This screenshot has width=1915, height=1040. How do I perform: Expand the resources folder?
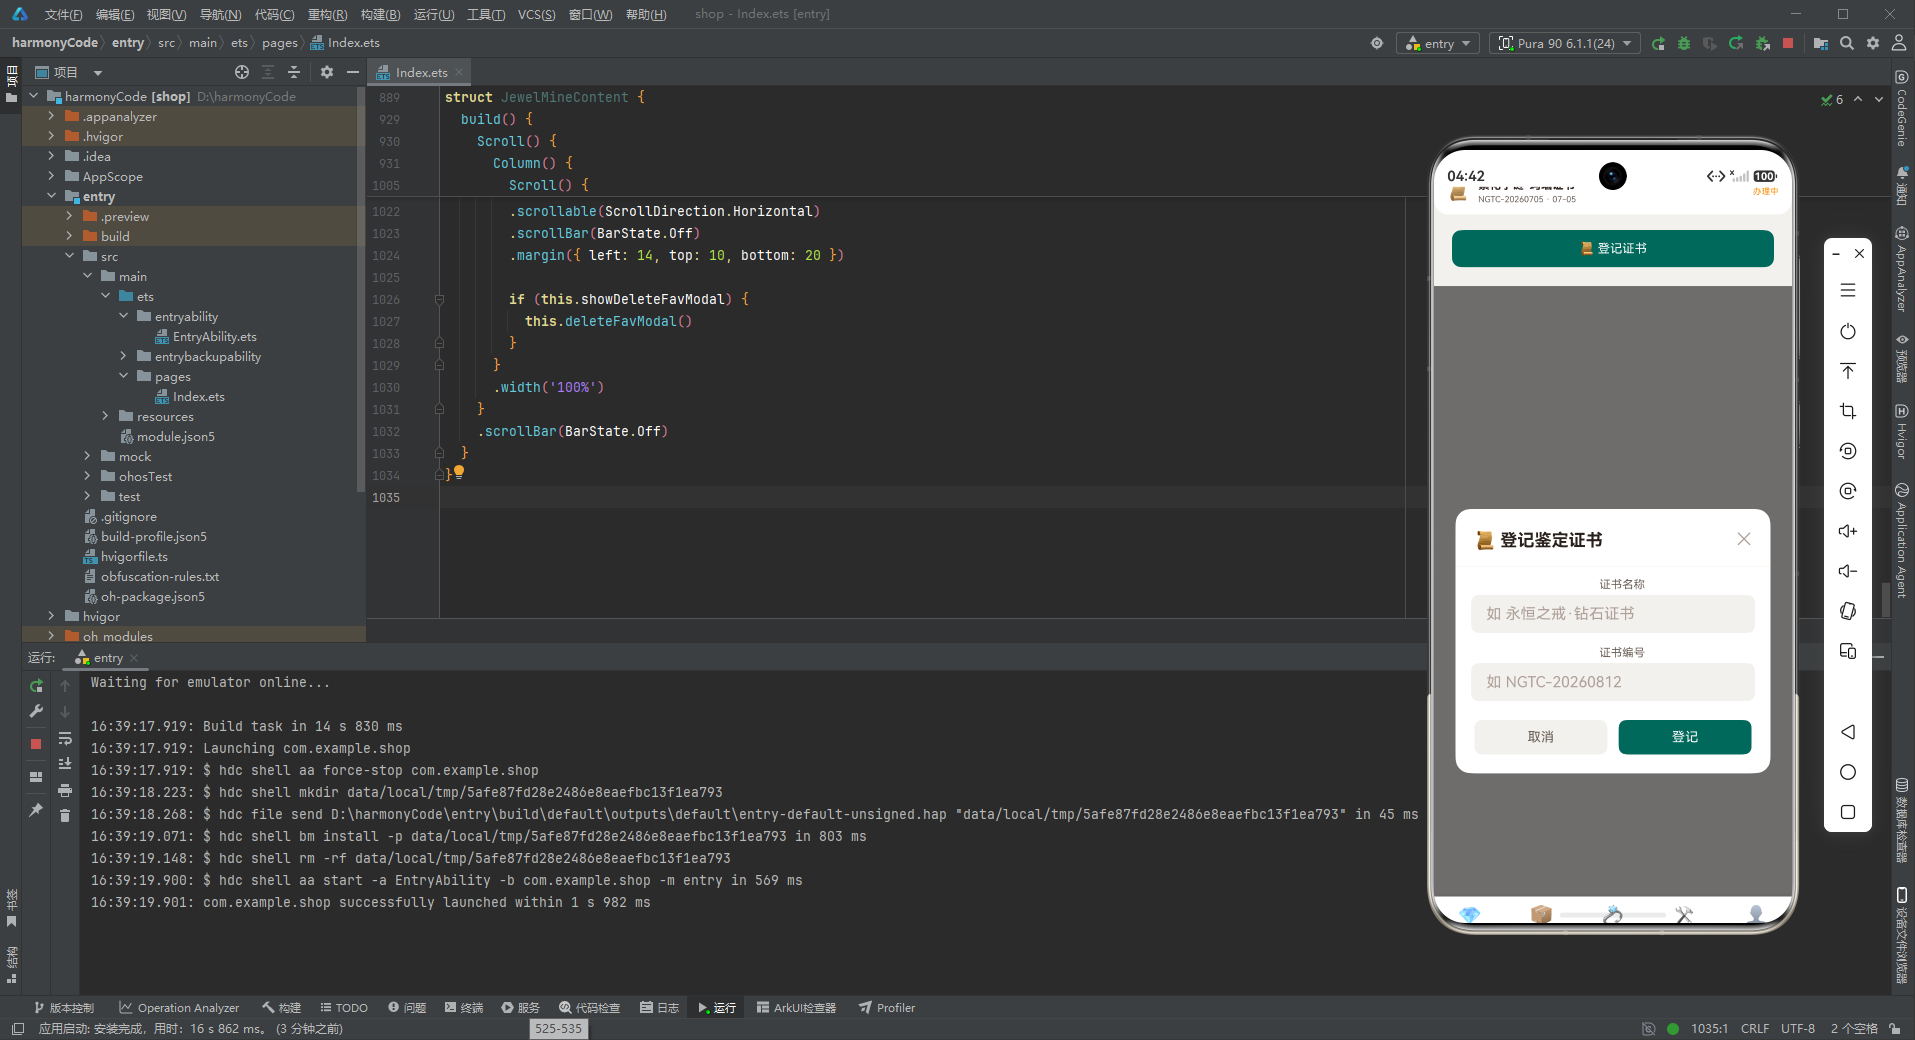105,416
